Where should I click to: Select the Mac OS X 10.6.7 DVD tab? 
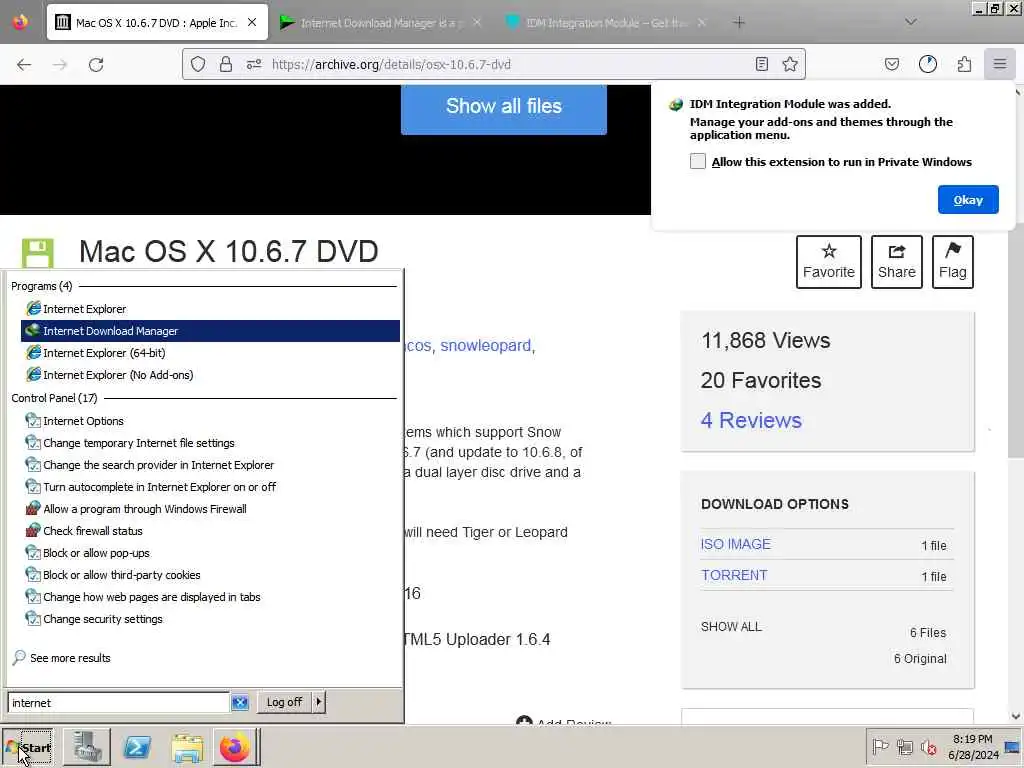pyautogui.click(x=157, y=23)
